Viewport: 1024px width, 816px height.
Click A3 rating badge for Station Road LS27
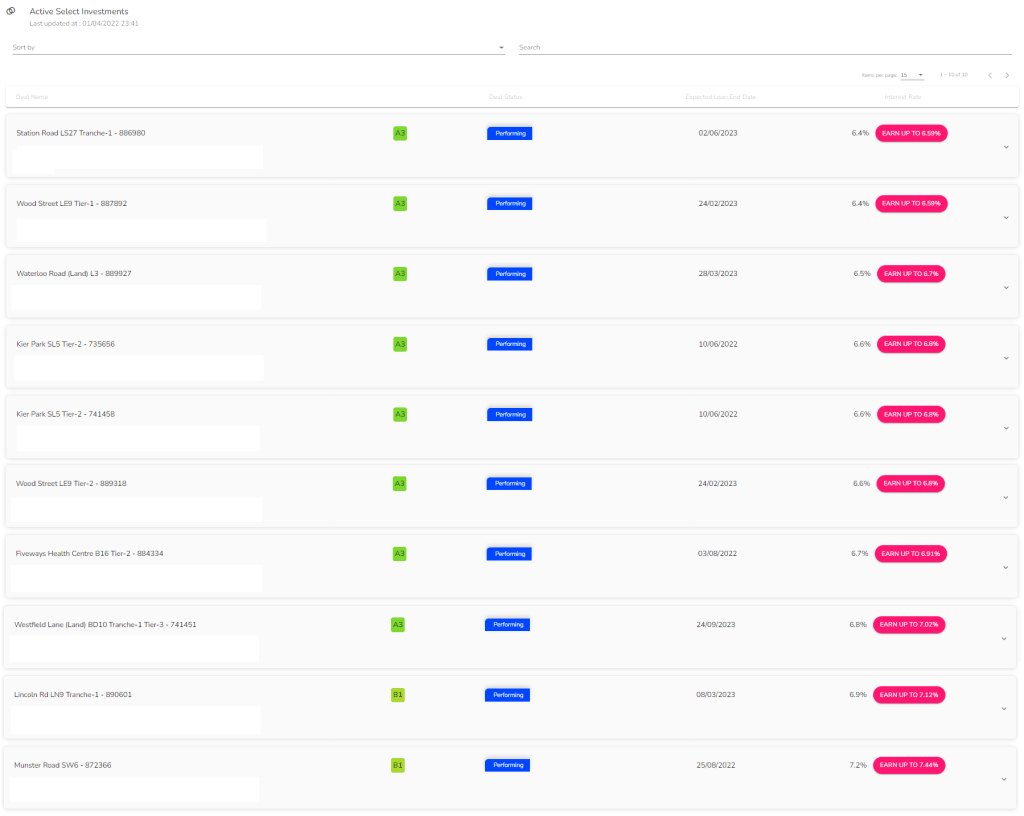(400, 133)
